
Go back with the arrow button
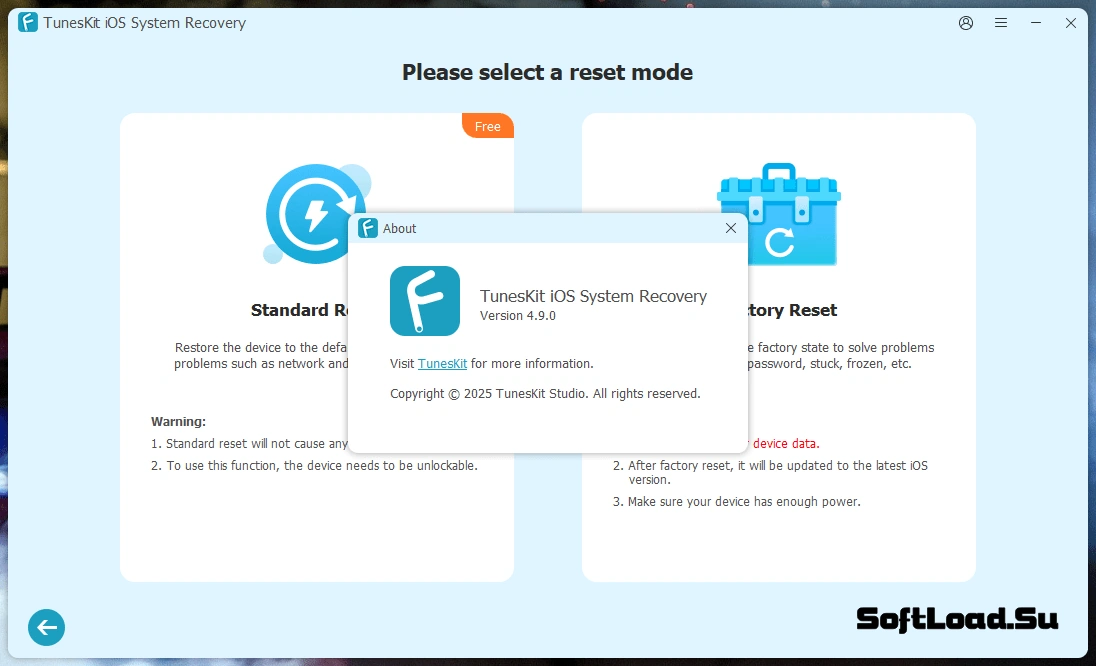click(47, 627)
